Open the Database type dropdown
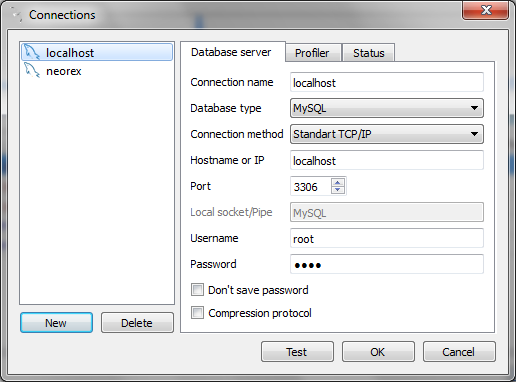516x382 pixels. (387, 108)
